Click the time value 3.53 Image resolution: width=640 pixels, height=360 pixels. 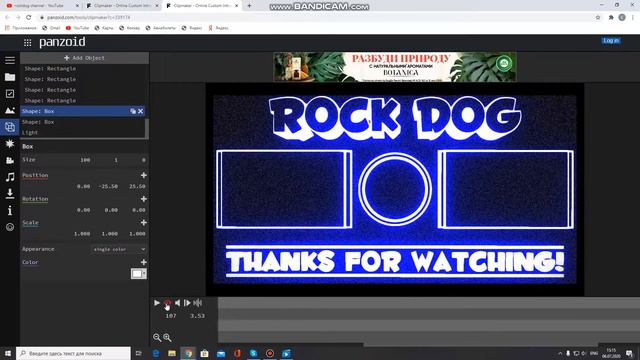(x=198, y=316)
